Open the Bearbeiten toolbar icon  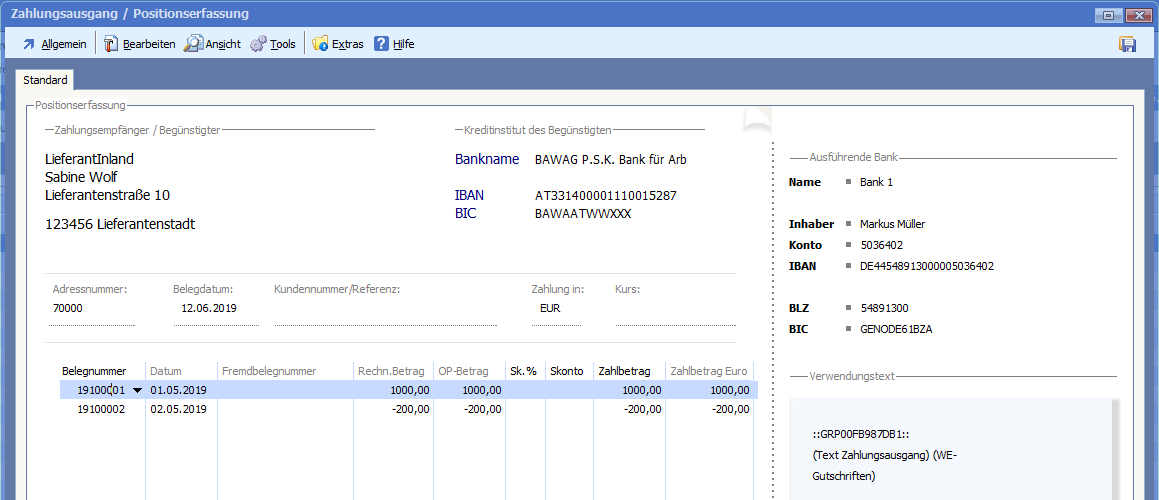point(111,44)
